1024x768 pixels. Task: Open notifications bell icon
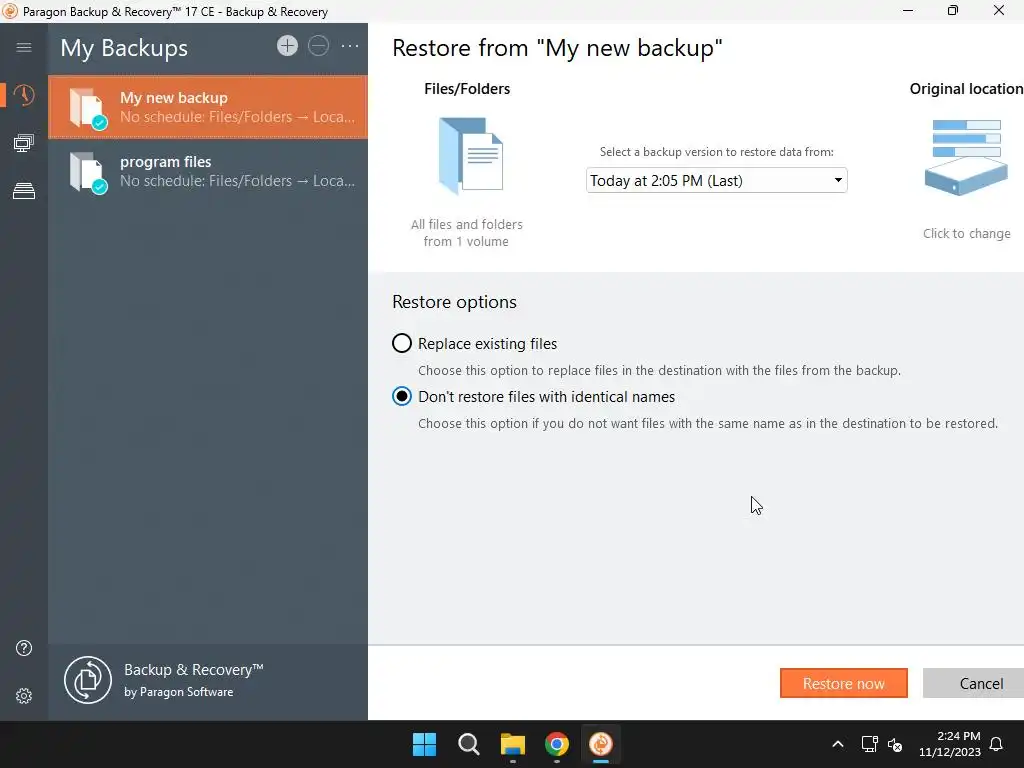[997, 744]
